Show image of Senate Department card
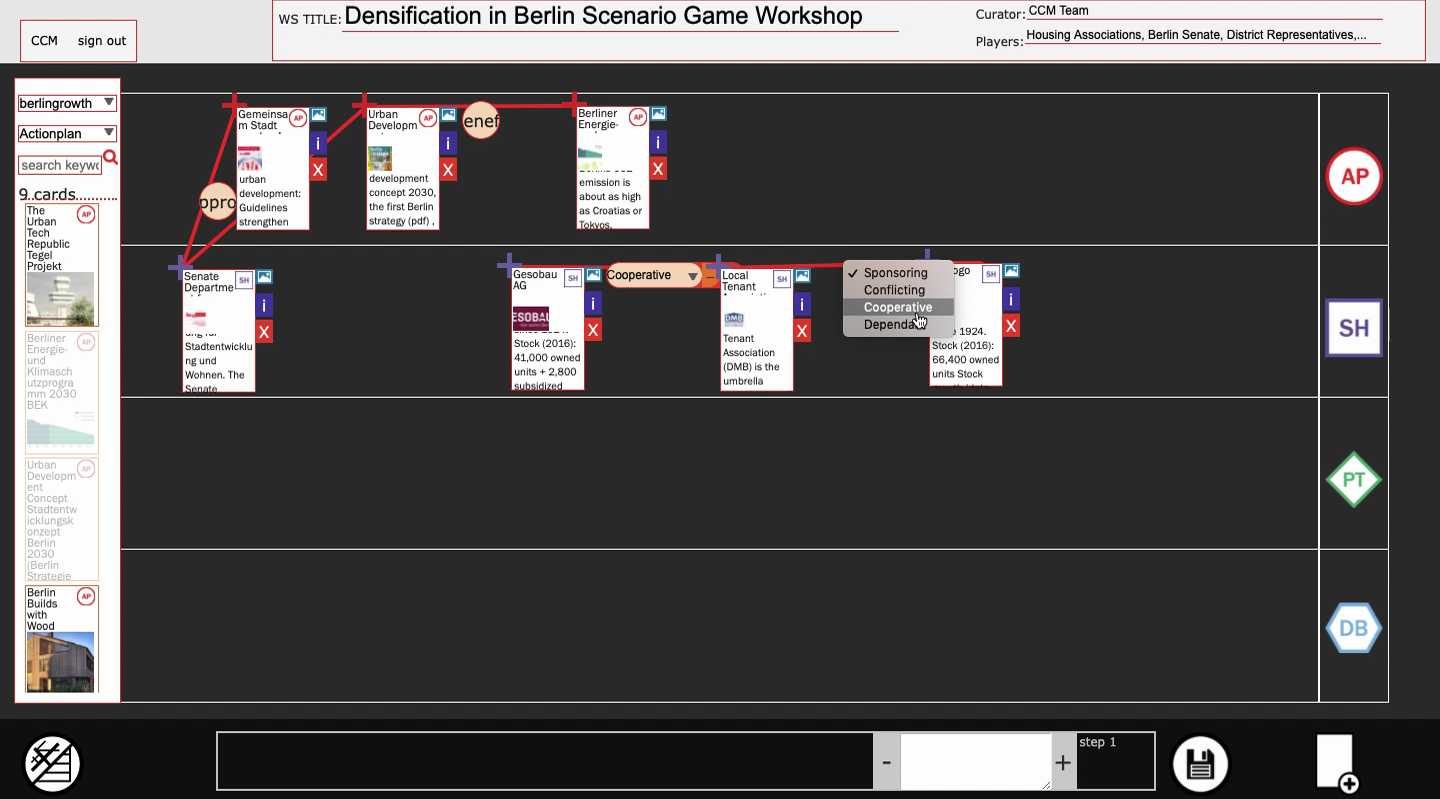The width and height of the screenshot is (1440, 799). tap(264, 277)
